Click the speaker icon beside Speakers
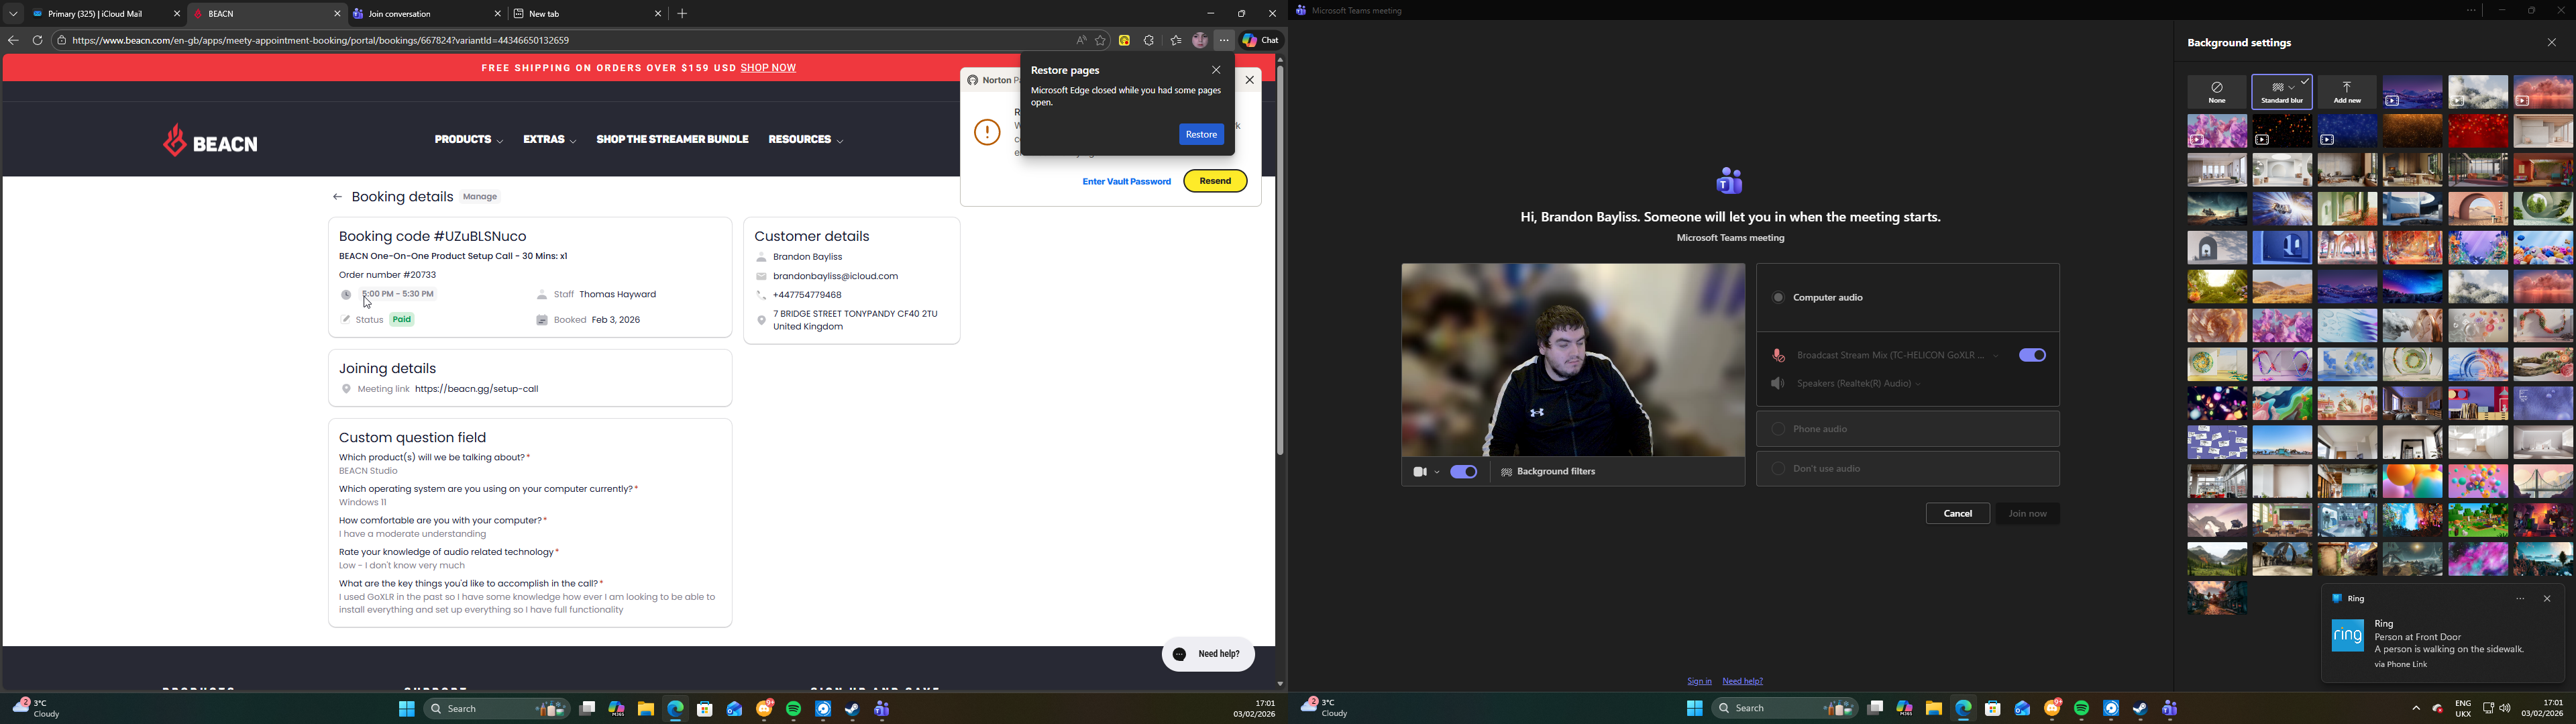This screenshot has height=724, width=2576. coord(1777,384)
